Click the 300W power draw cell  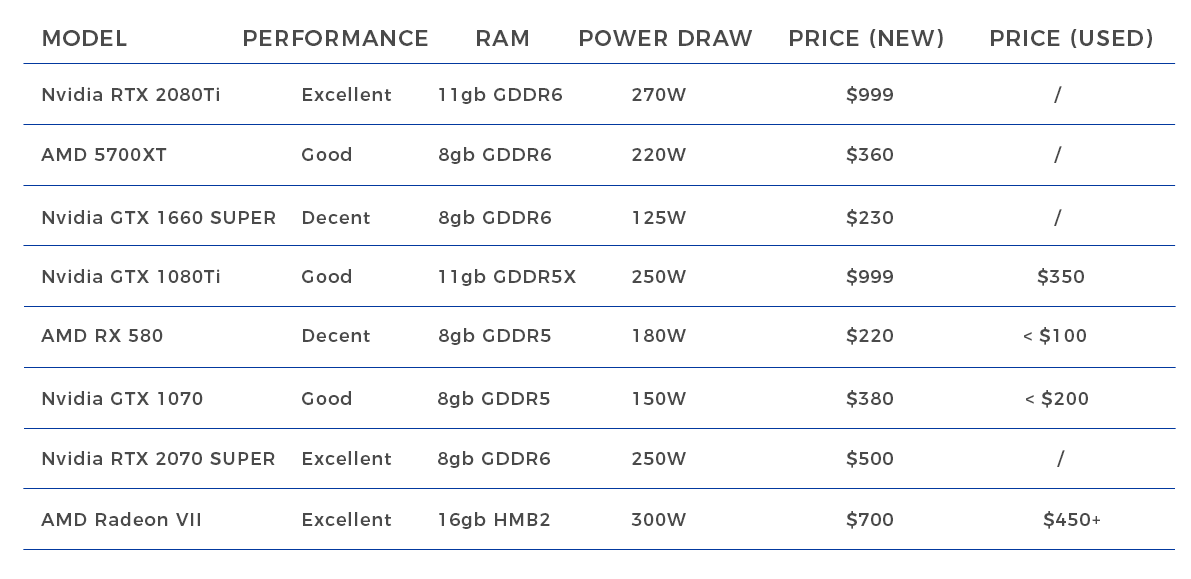tap(659, 520)
